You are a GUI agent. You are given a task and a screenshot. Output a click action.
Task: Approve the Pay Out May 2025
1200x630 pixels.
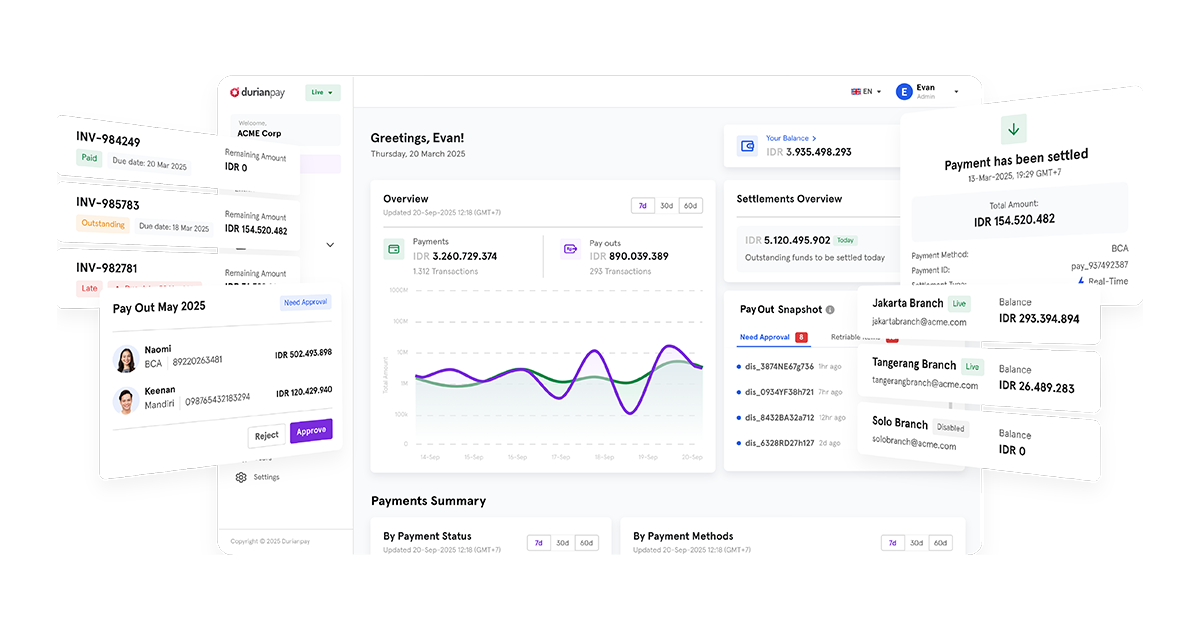pyautogui.click(x=311, y=431)
